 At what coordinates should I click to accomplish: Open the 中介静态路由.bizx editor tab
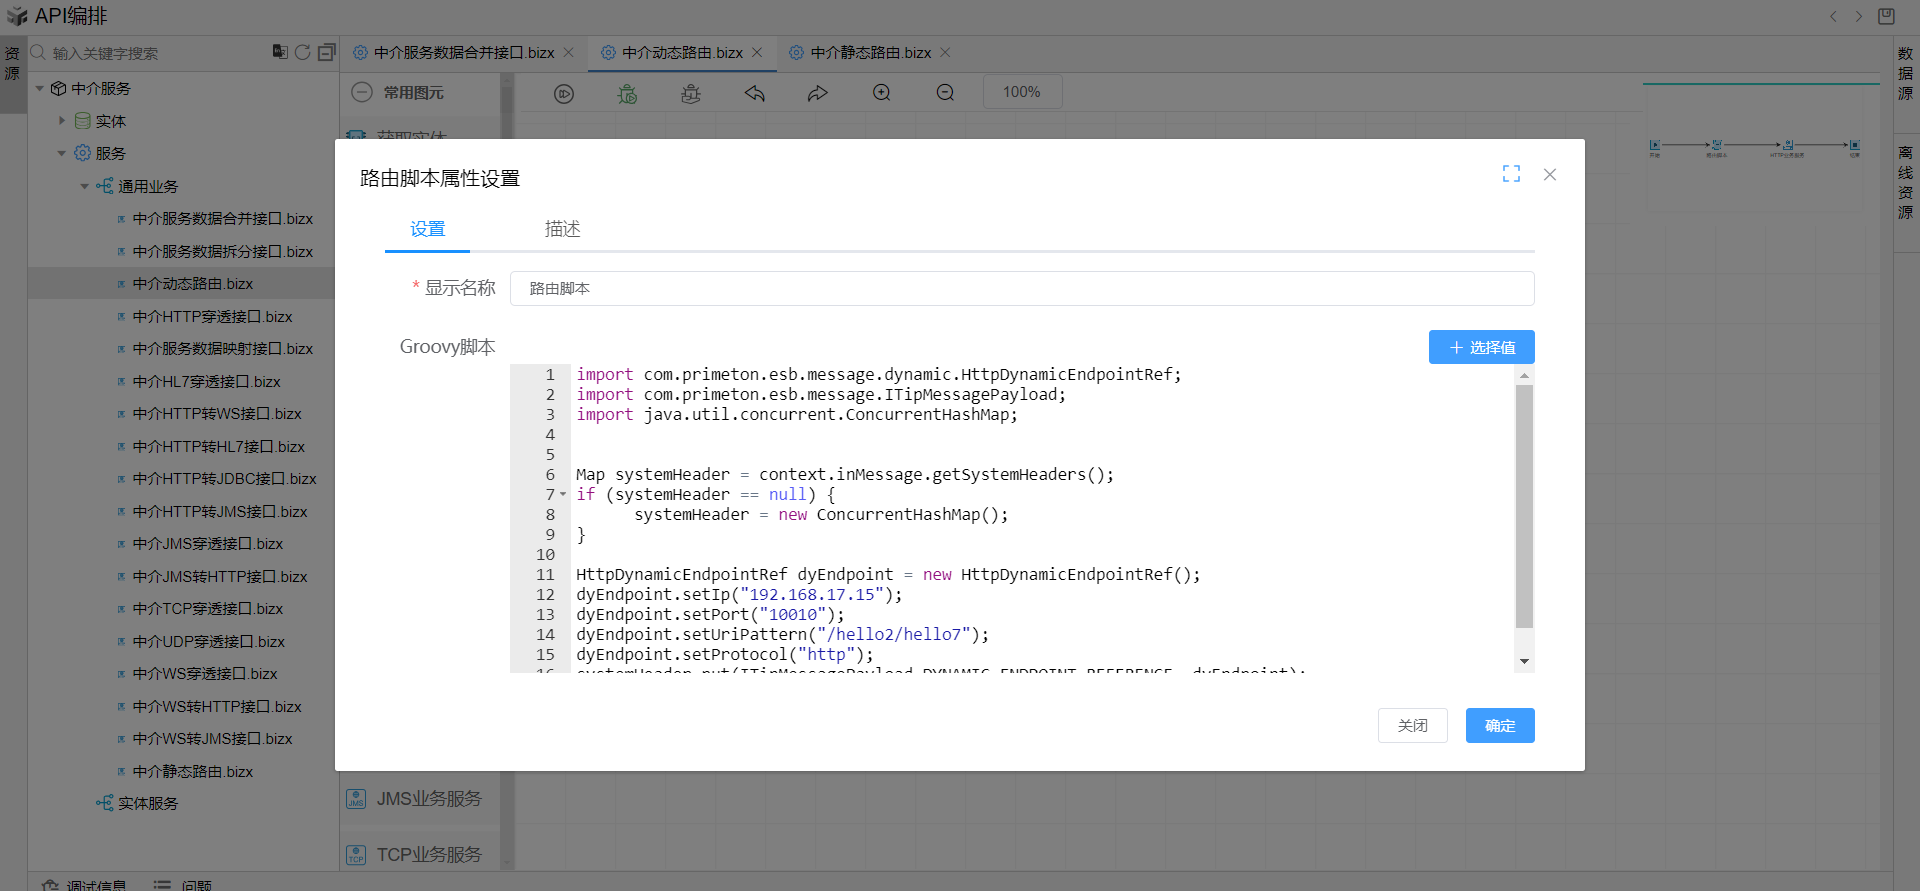870,52
